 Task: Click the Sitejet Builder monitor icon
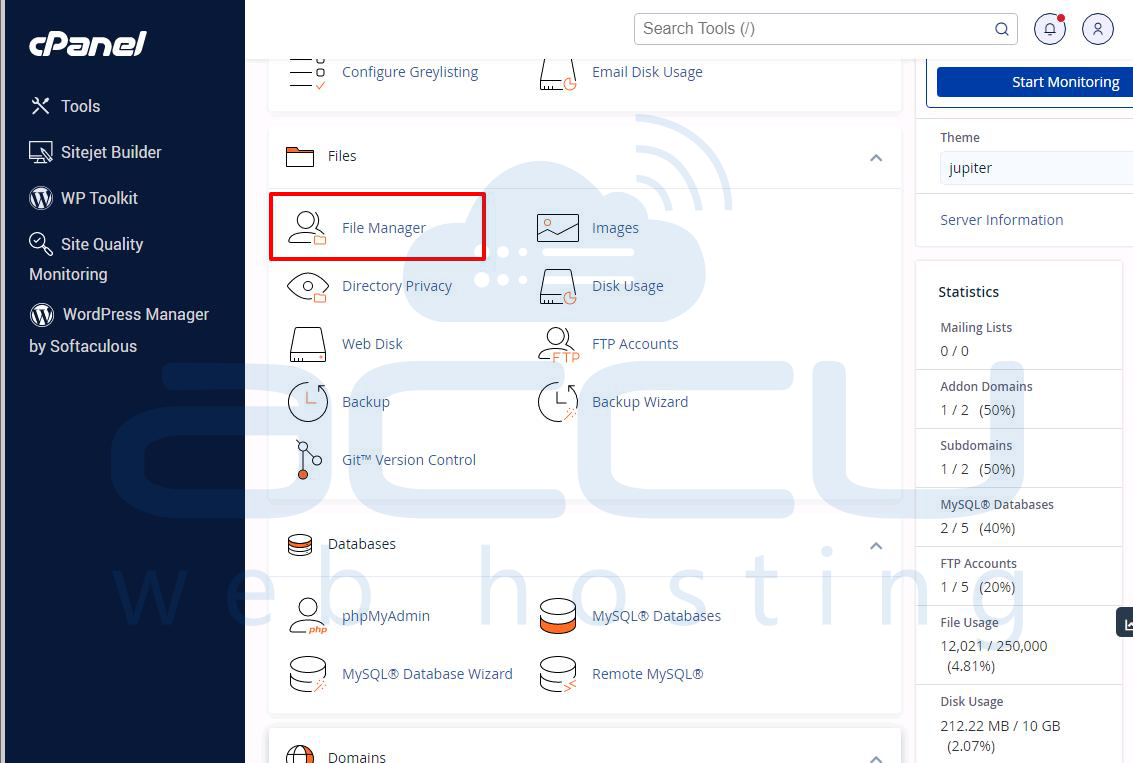coord(40,152)
